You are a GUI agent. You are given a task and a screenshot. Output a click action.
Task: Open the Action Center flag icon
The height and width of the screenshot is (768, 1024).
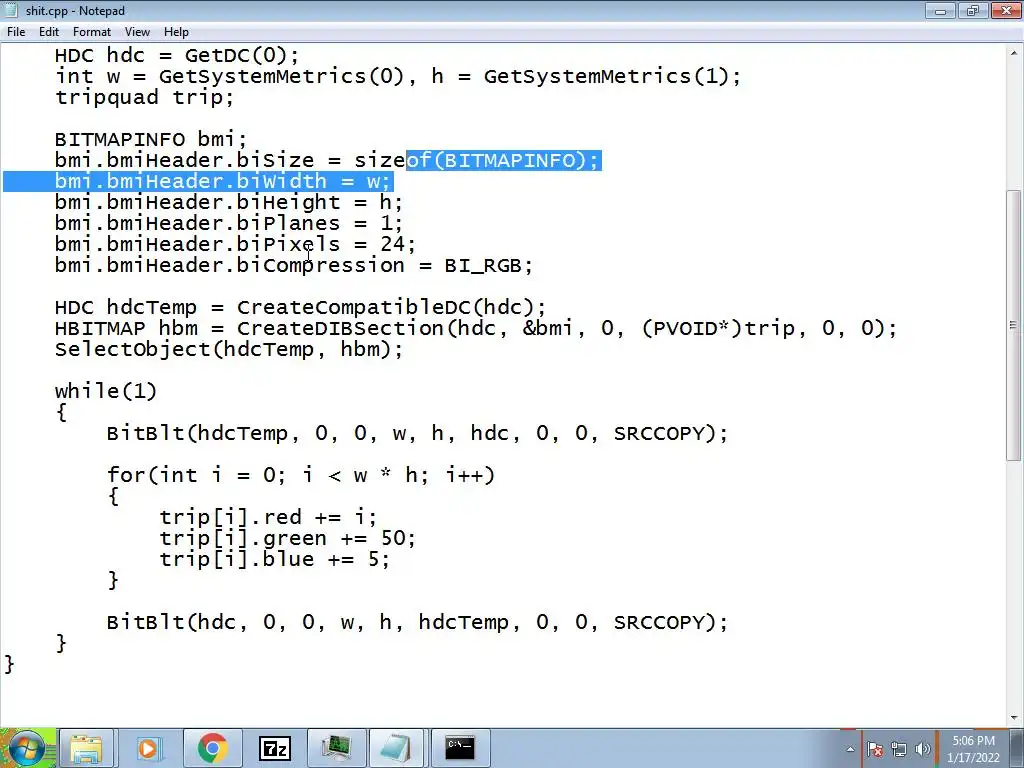tap(874, 749)
